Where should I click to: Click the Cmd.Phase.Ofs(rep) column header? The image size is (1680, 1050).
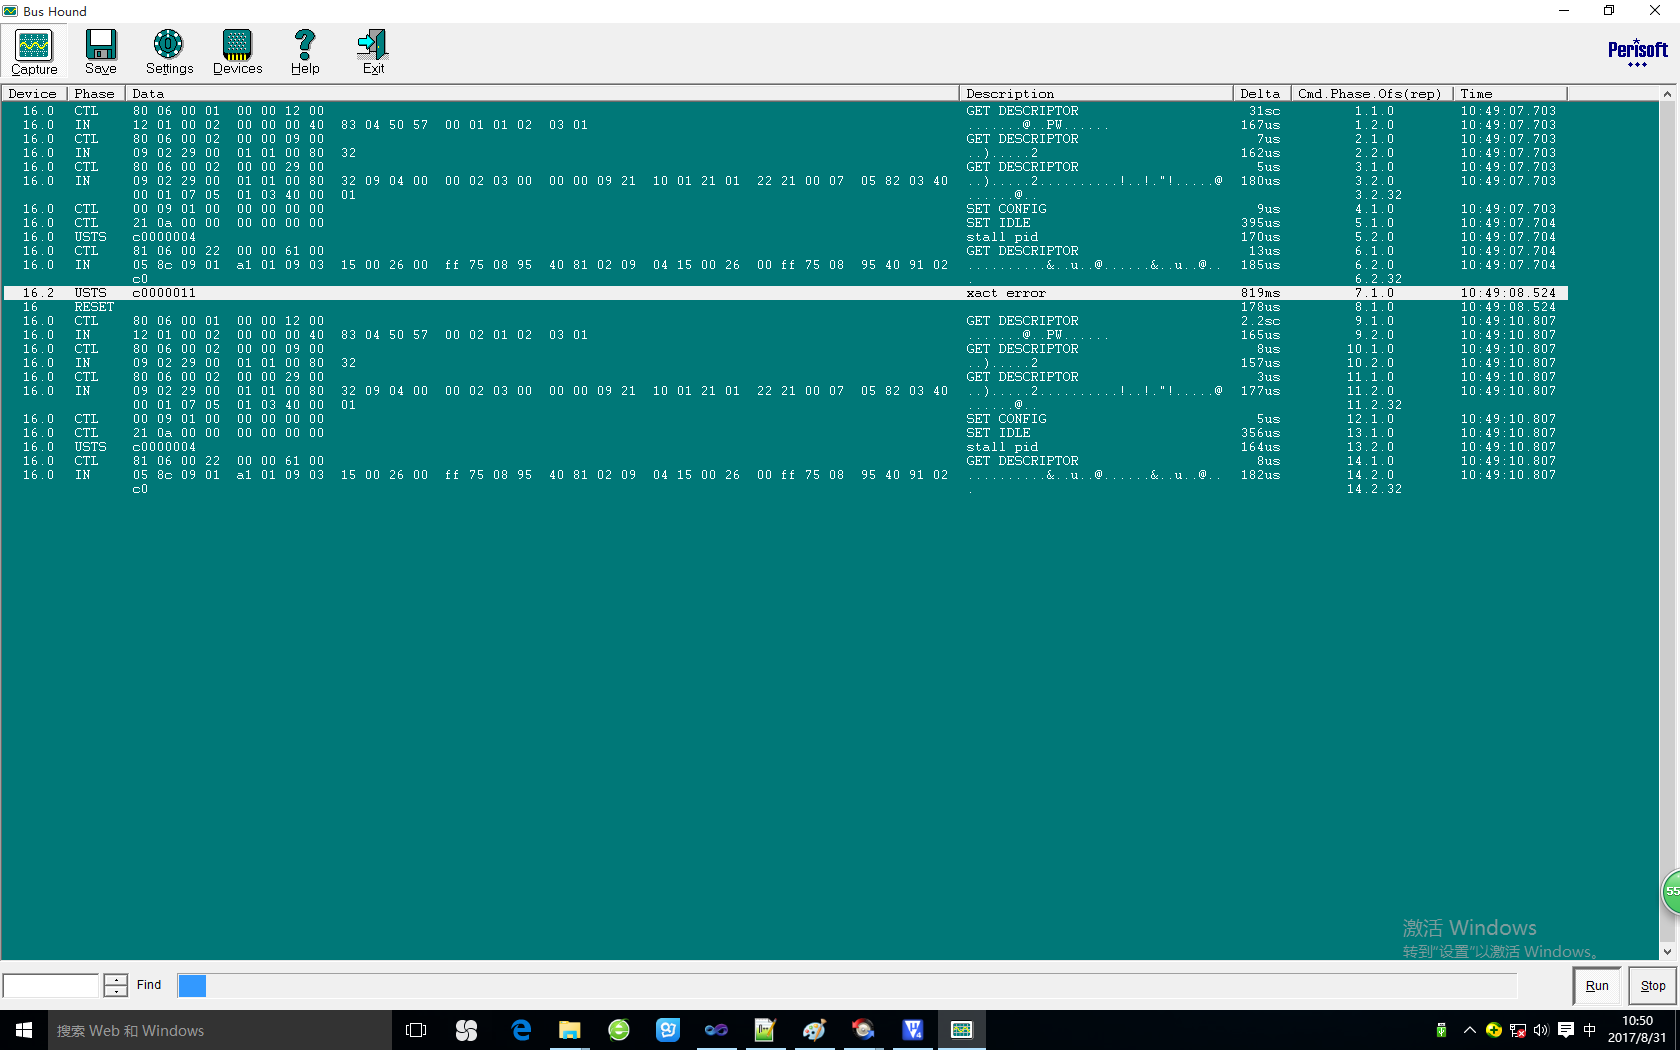[1371, 93]
